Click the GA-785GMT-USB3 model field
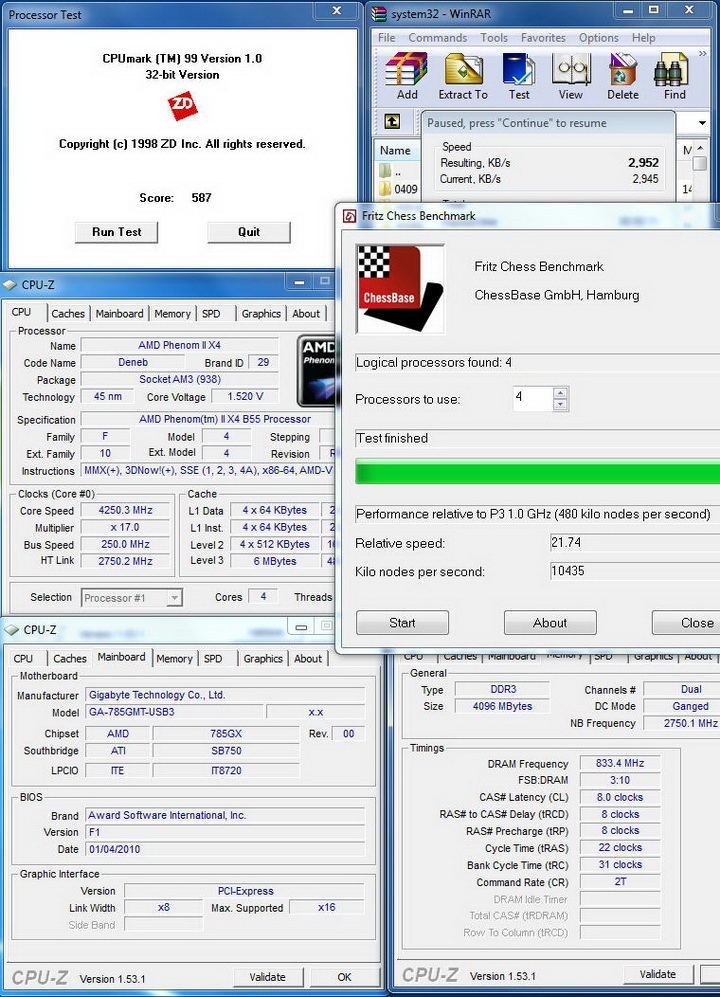Viewport: 720px width, 997px height. coord(174,712)
